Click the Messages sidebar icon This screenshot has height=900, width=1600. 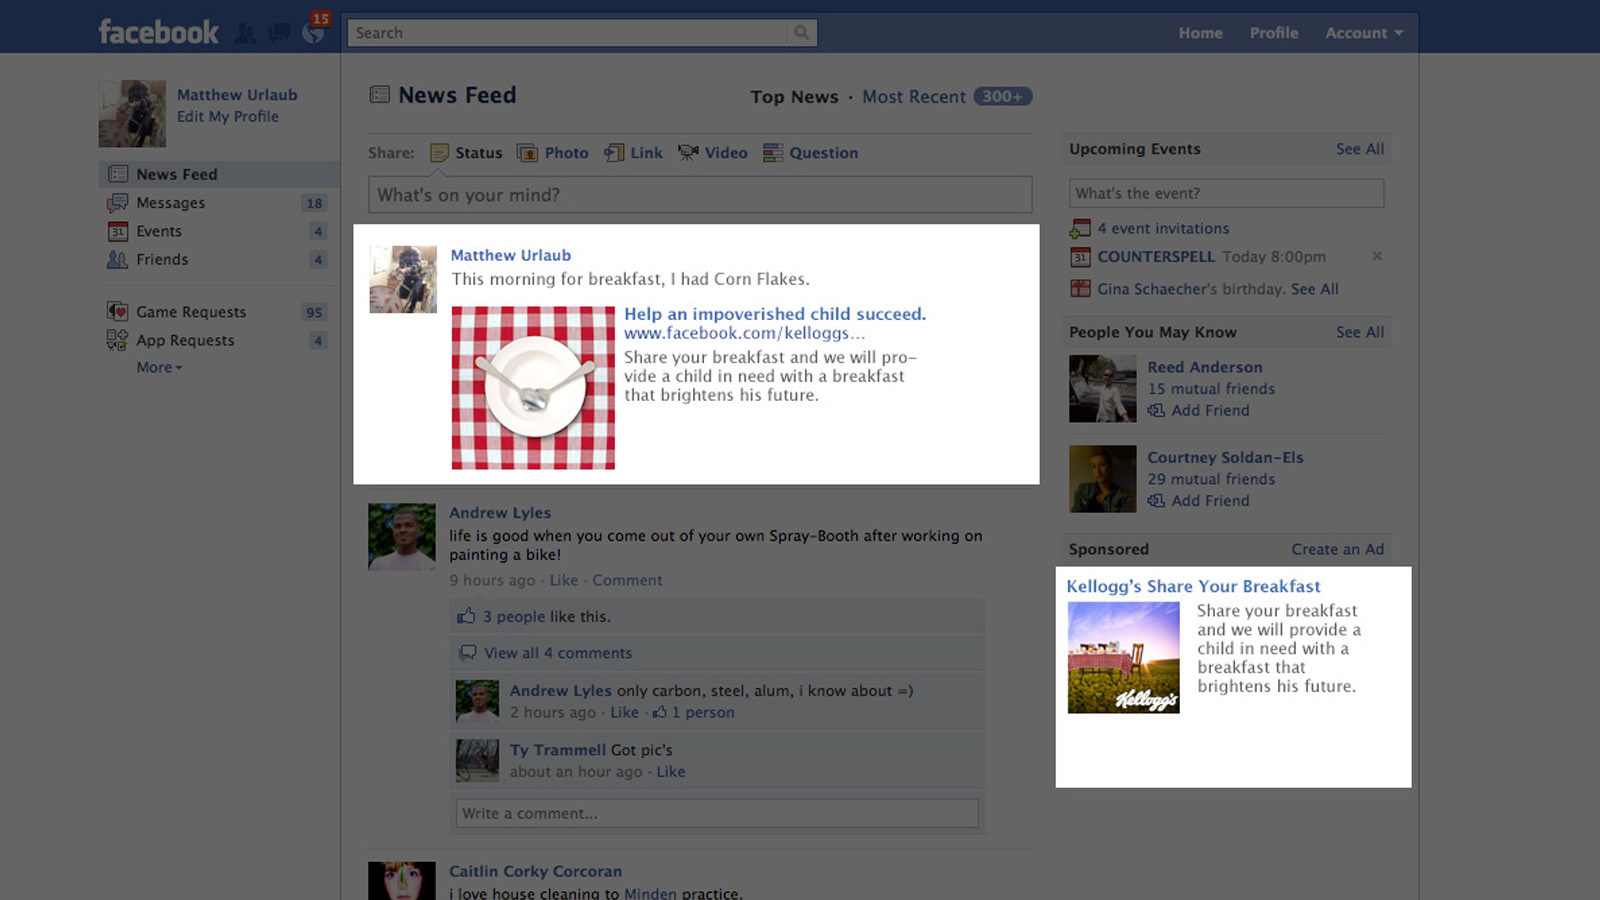tap(118, 203)
